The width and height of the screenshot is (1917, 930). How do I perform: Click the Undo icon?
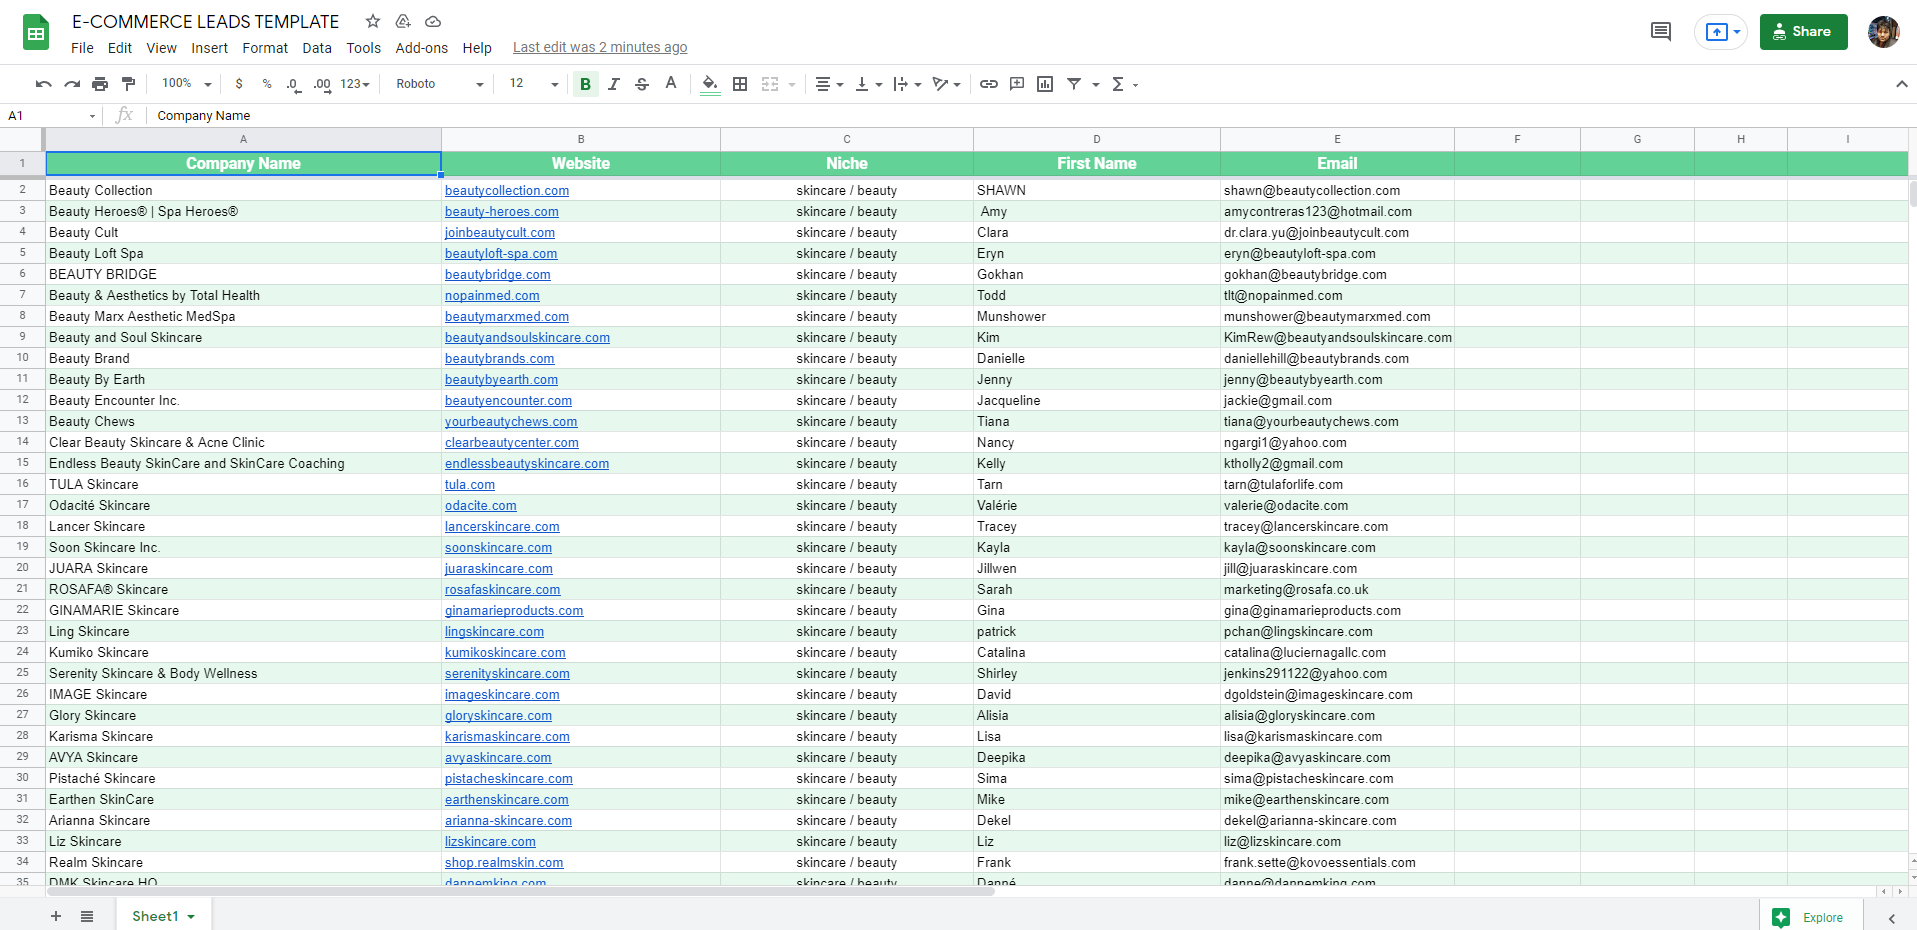coord(43,84)
